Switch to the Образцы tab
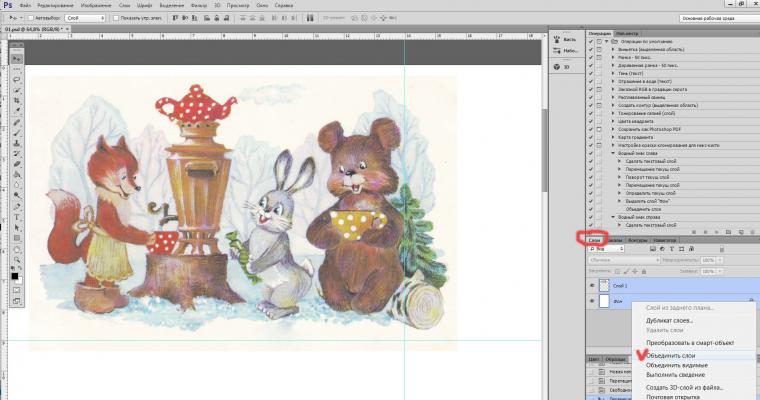Screen dimensions: 760x400 point(616,360)
